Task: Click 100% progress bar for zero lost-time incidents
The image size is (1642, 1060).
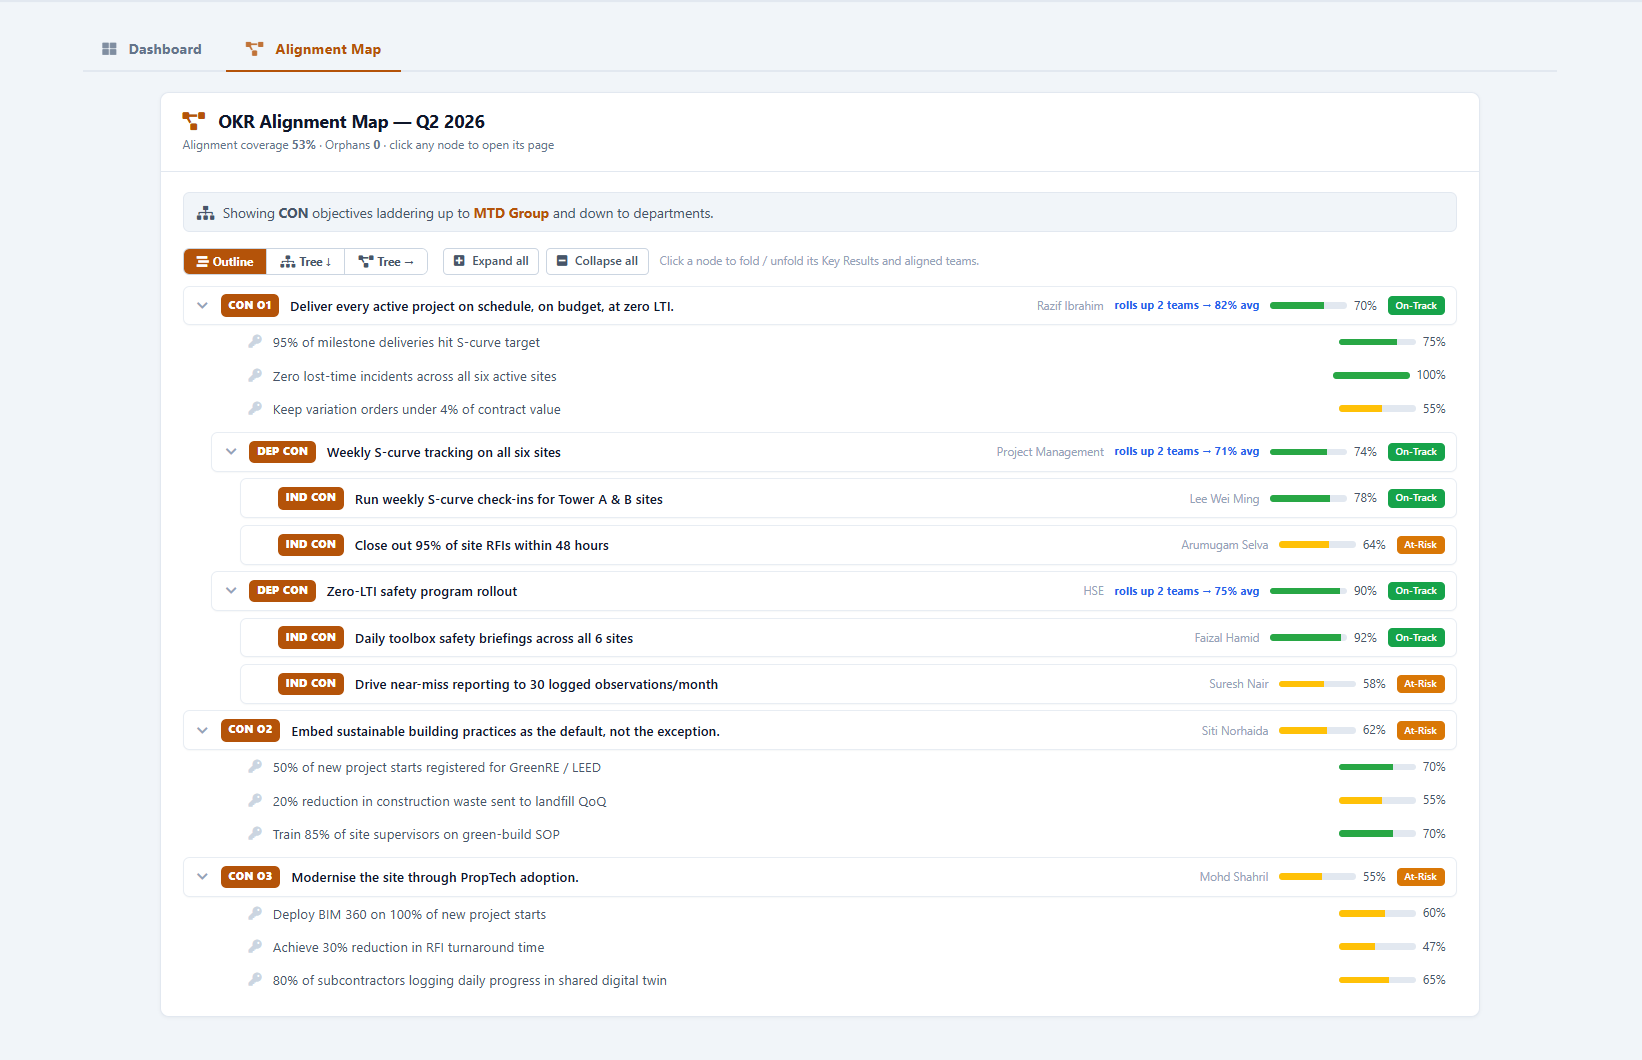Action: (x=1371, y=376)
